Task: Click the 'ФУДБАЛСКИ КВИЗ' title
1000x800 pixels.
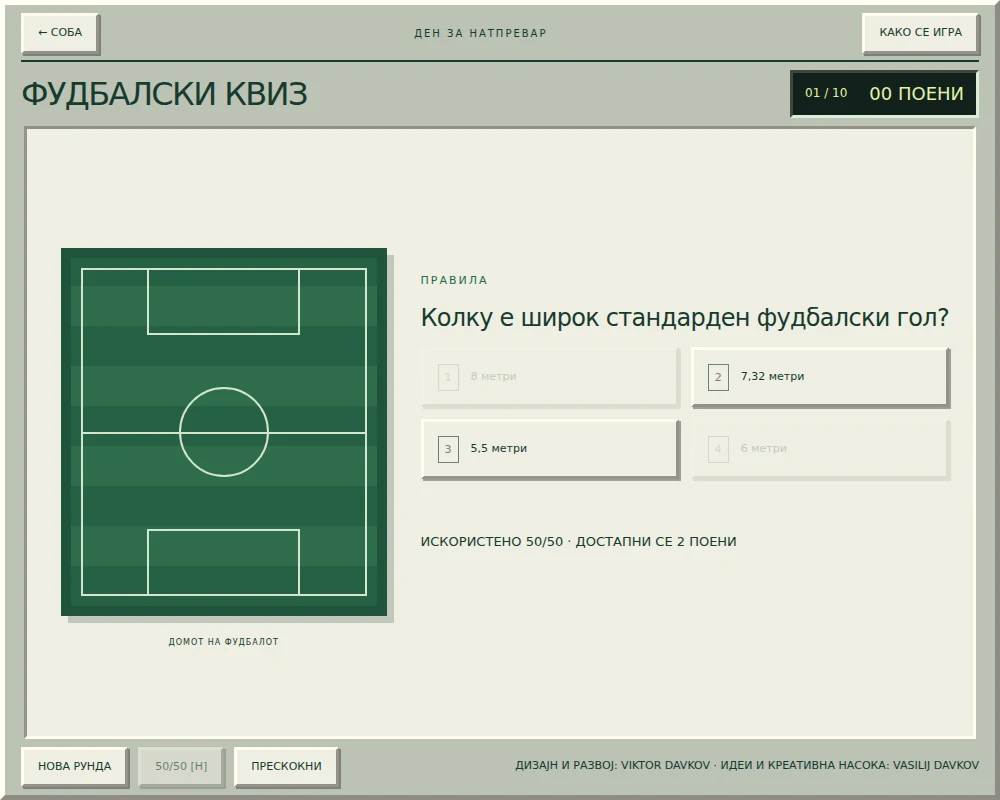Action: pos(165,94)
